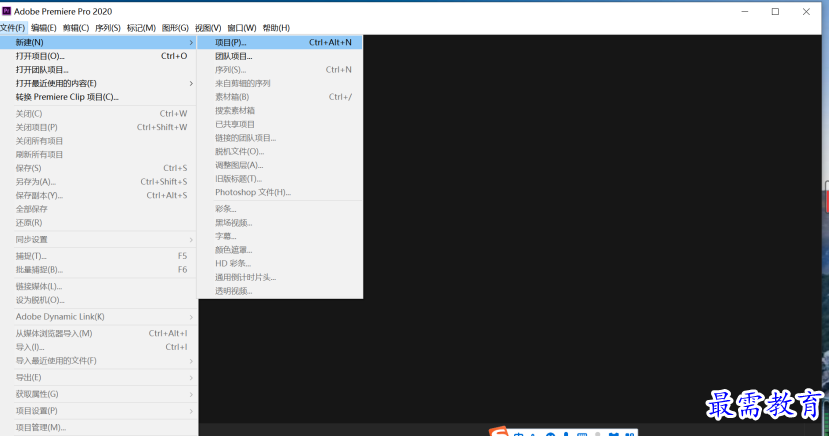Expand 导入最近使用的文件(F) submenu
The height and width of the screenshot is (436, 830).
pos(99,361)
